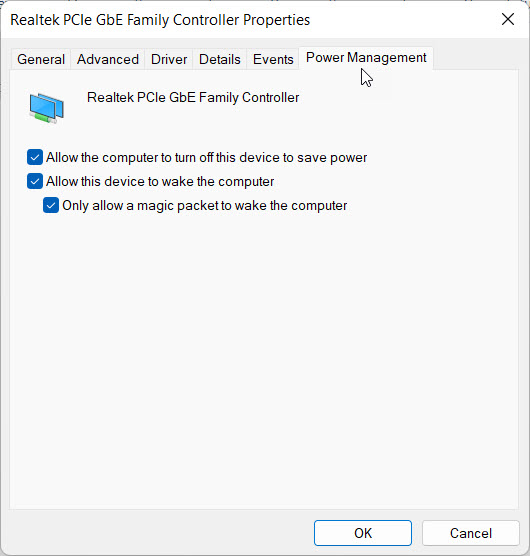
Task: Untick the wake the computer checkbox
Action: tap(35, 181)
